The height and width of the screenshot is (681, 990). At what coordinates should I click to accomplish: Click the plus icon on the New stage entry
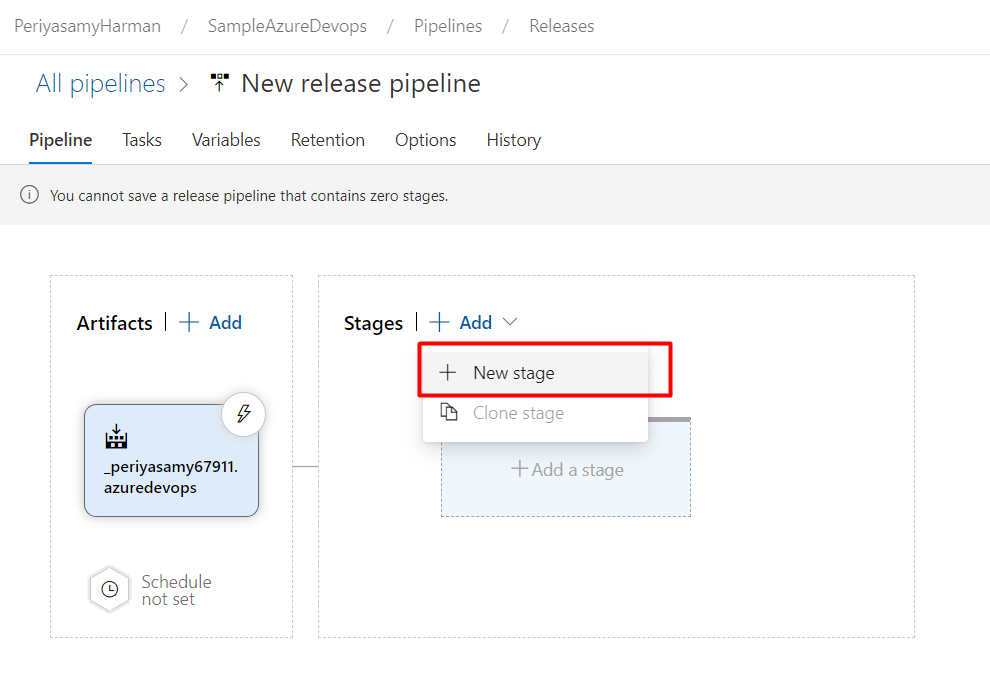tap(447, 371)
